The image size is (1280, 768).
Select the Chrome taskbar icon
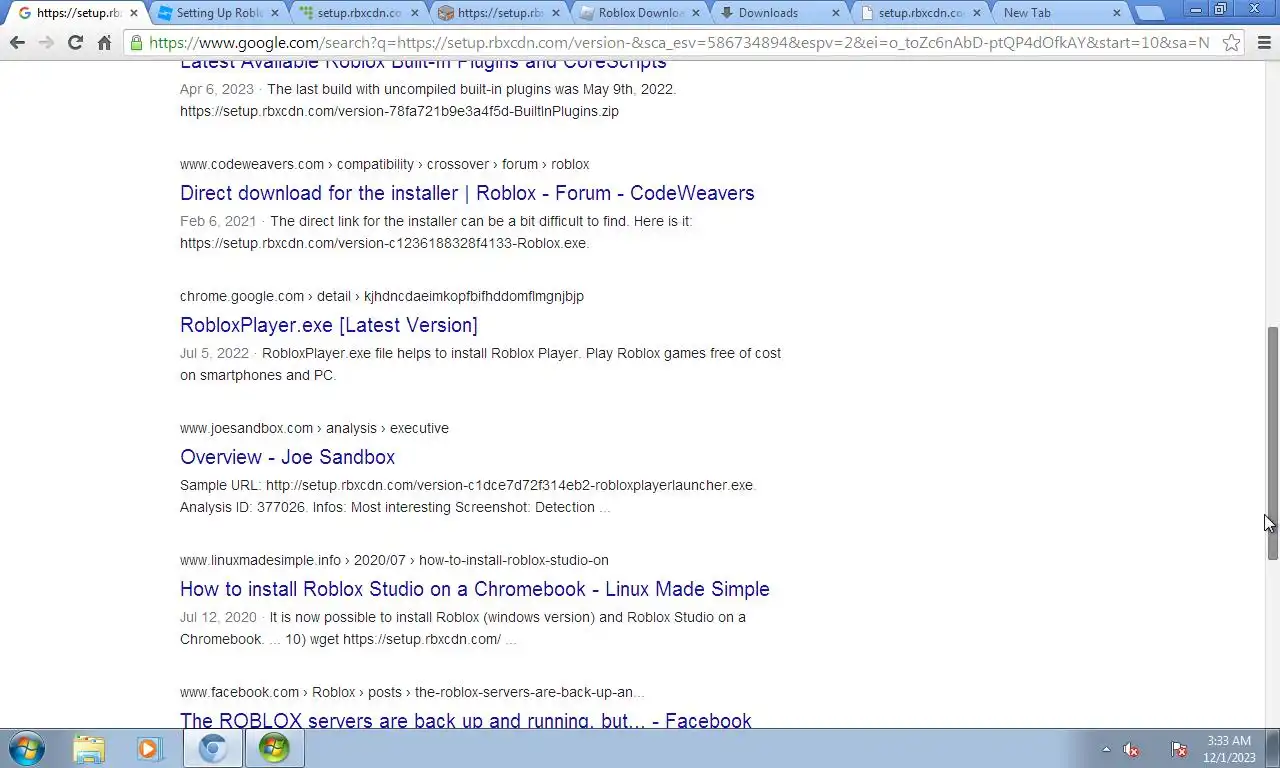212,748
